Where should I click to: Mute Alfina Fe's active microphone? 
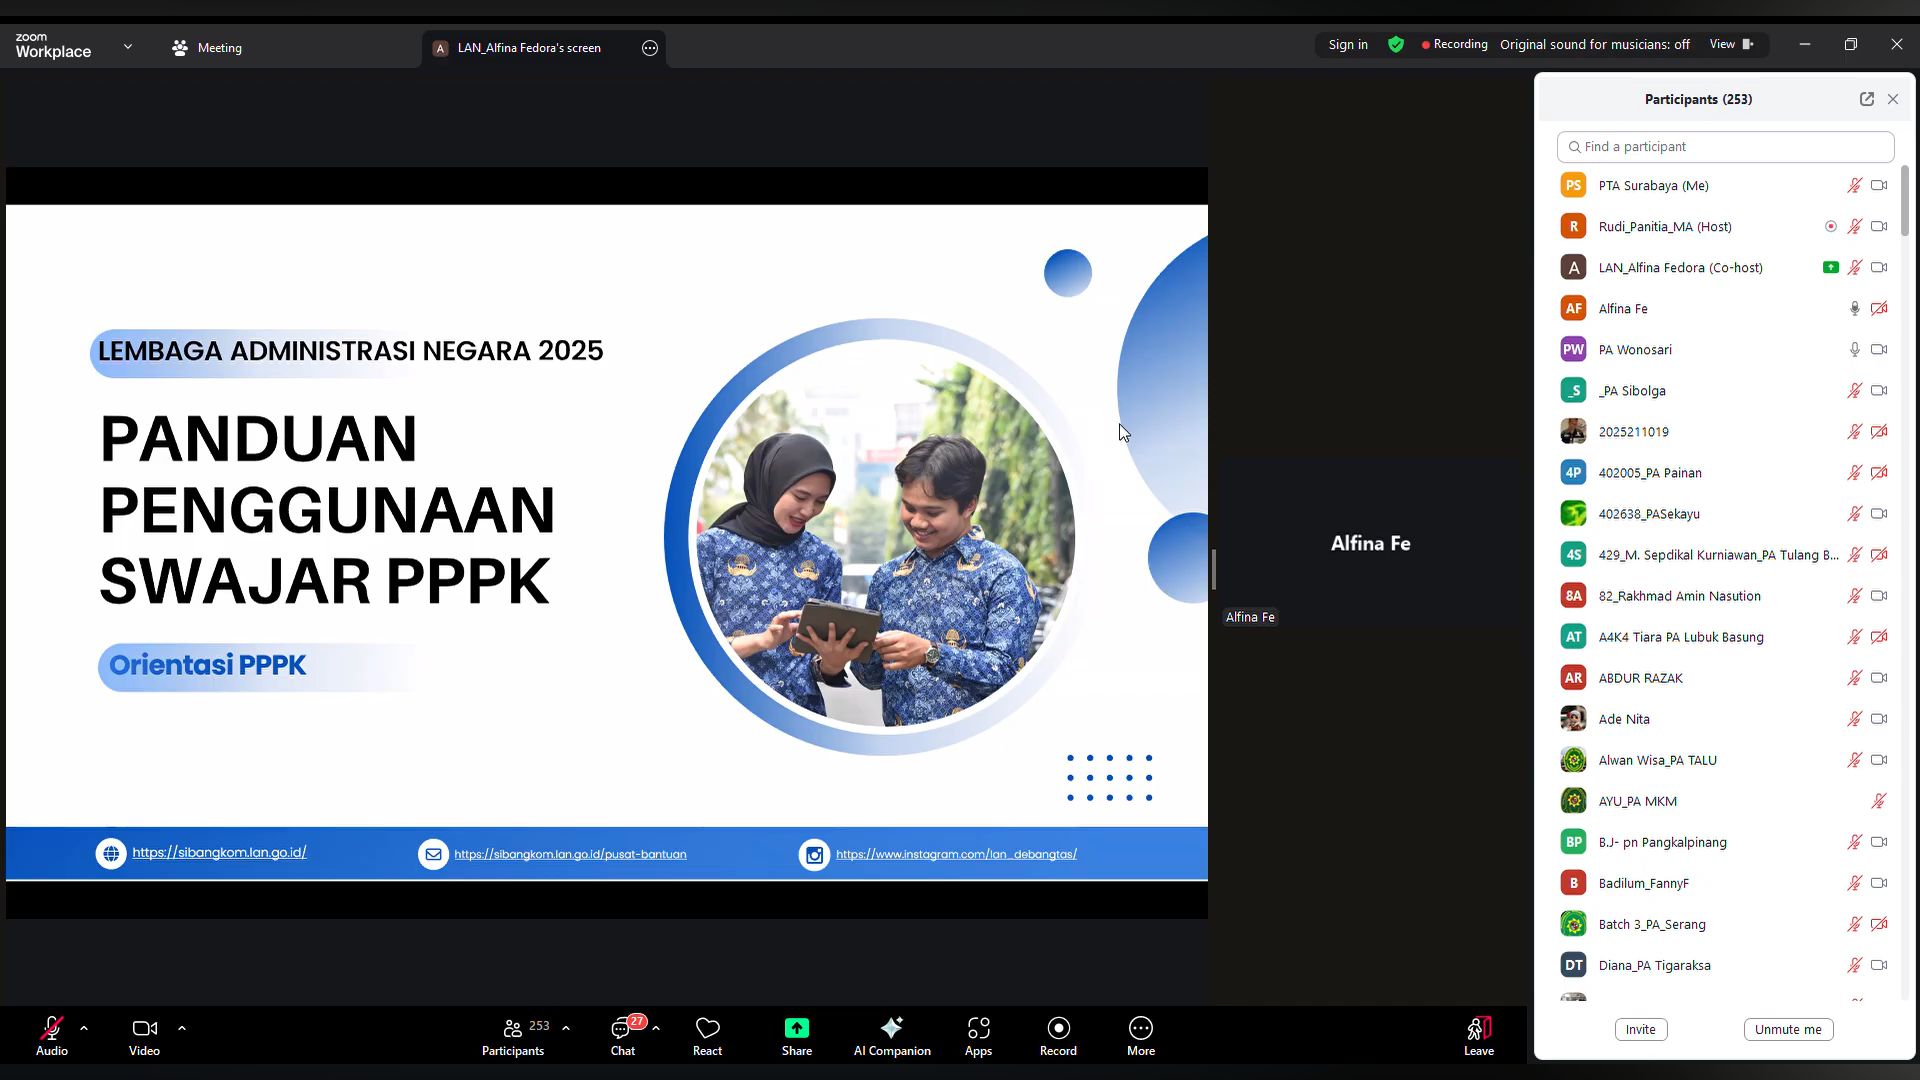pyautogui.click(x=1855, y=308)
